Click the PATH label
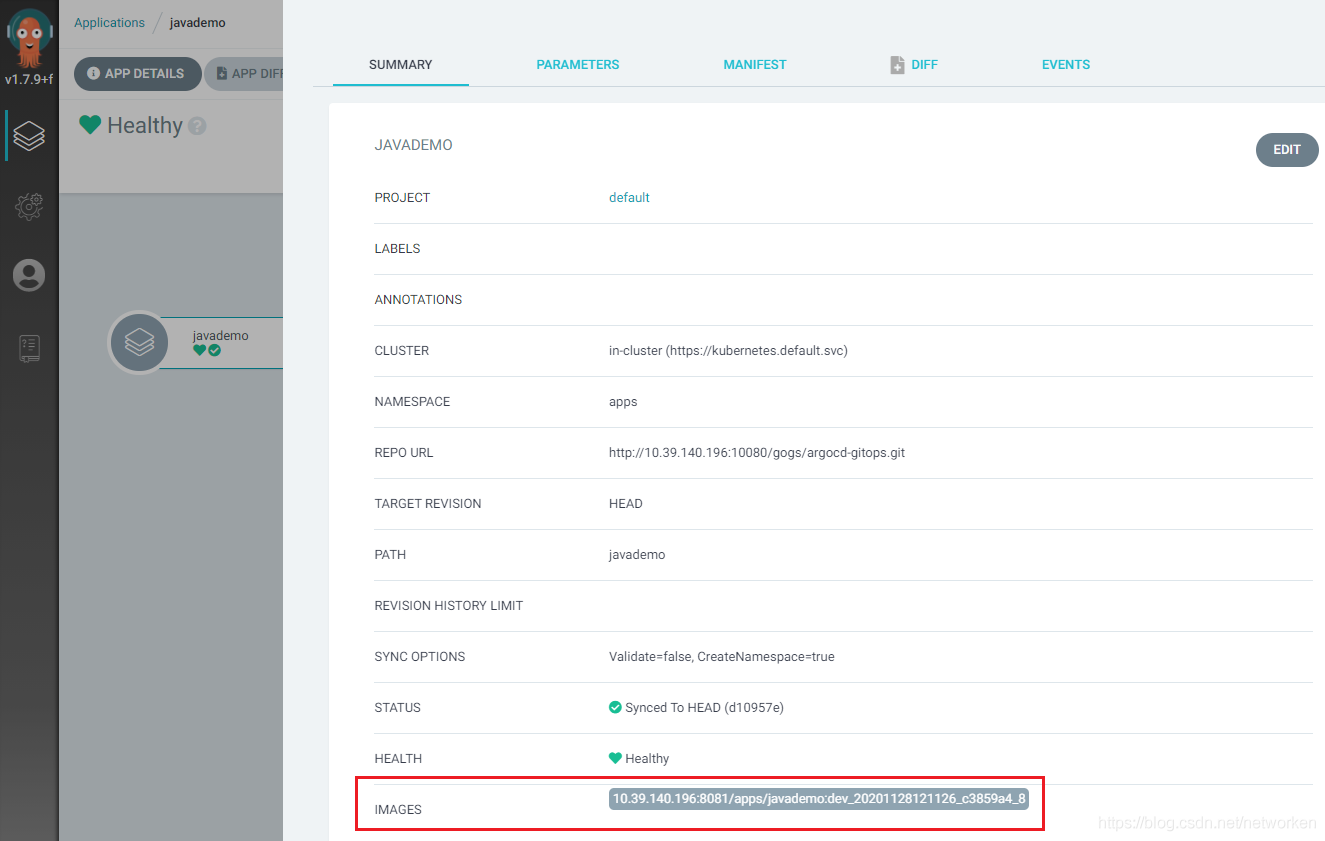 [x=390, y=554]
